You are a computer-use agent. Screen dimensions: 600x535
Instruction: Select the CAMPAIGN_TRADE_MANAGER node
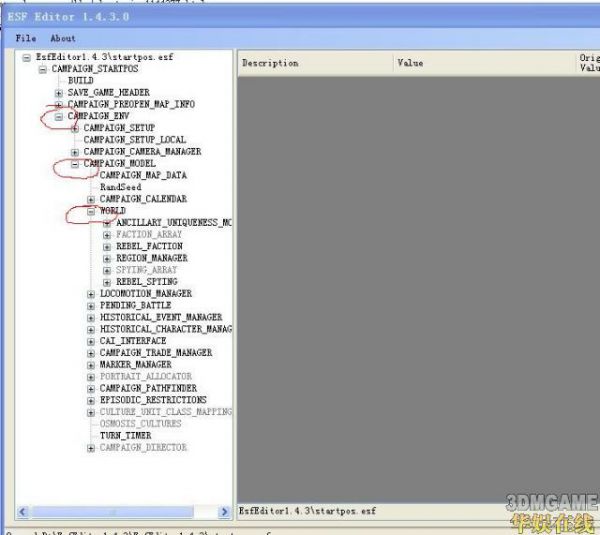point(155,353)
